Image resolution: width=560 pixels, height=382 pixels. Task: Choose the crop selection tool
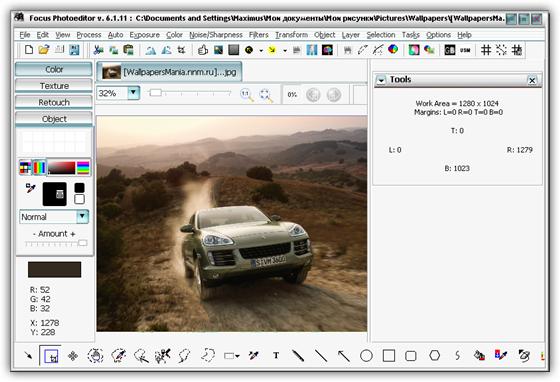(51, 356)
